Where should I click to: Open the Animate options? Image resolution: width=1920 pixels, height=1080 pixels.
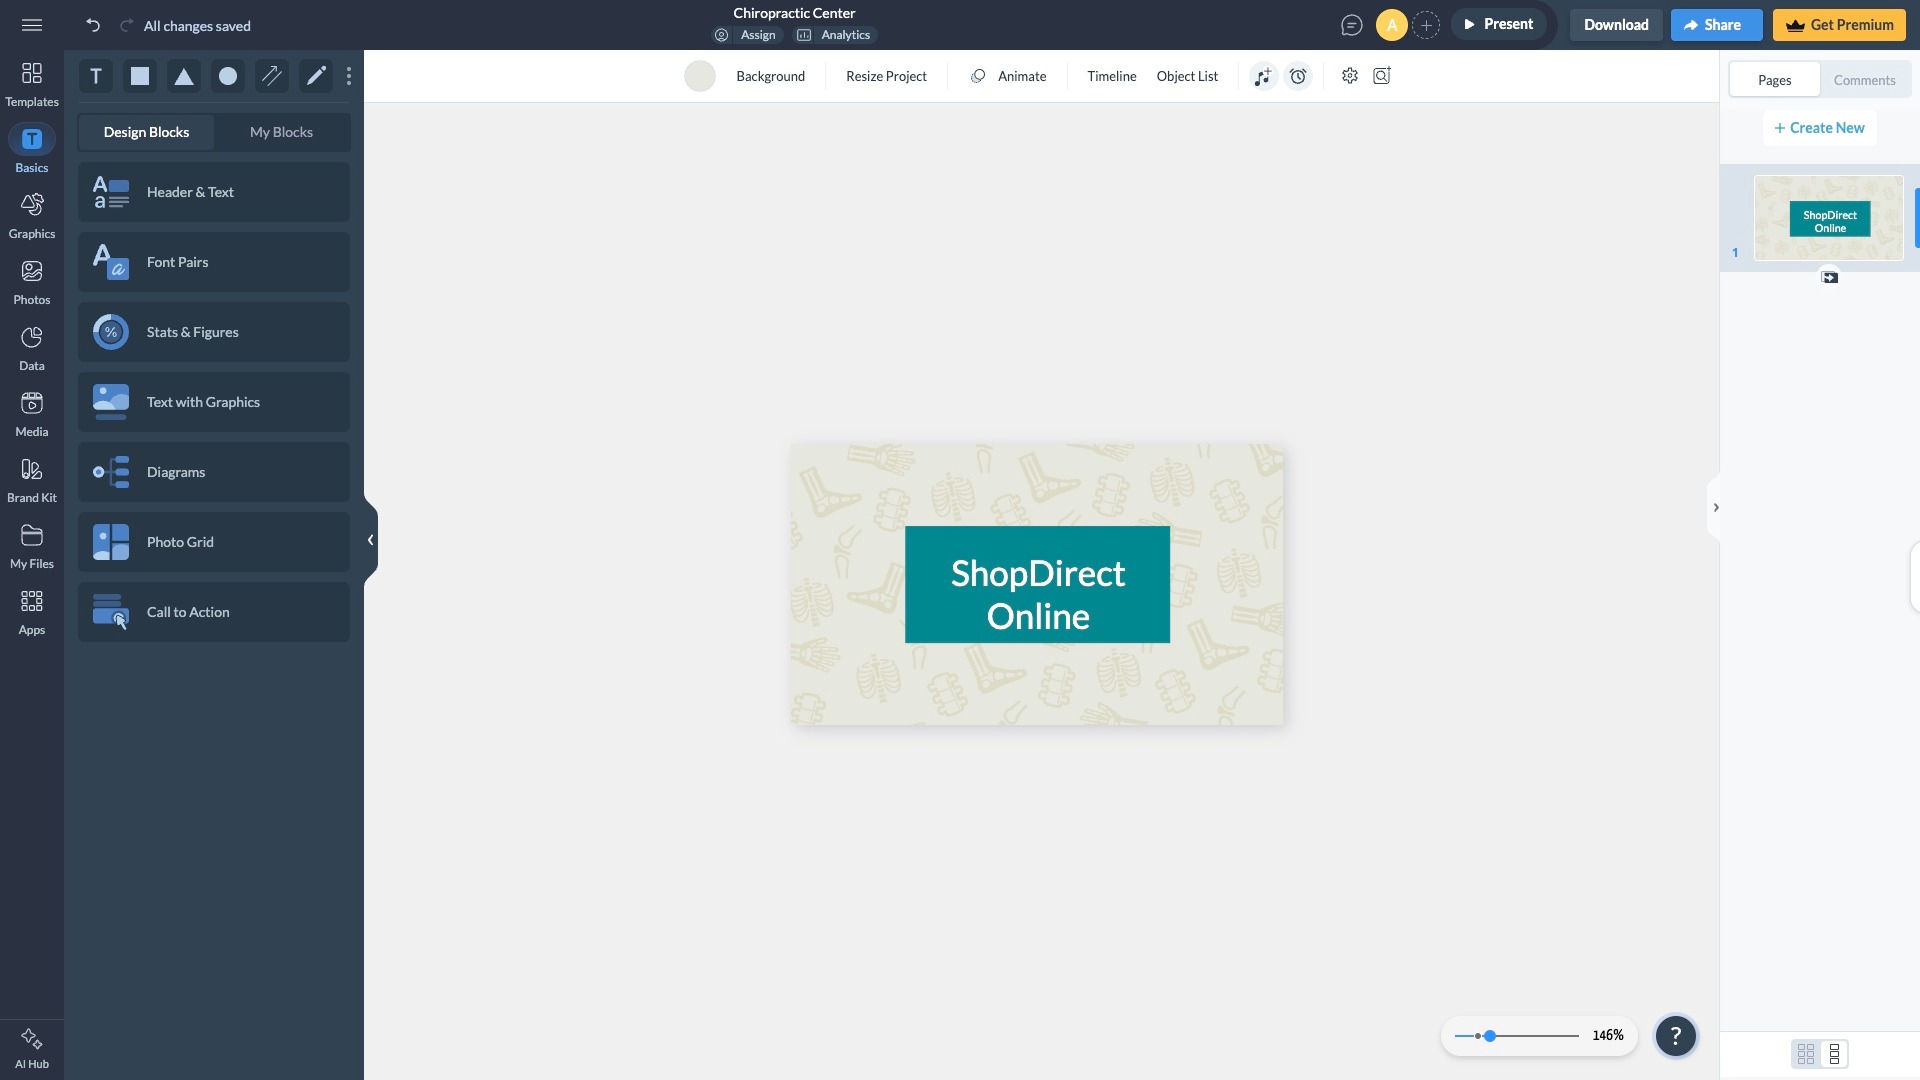(x=1008, y=76)
